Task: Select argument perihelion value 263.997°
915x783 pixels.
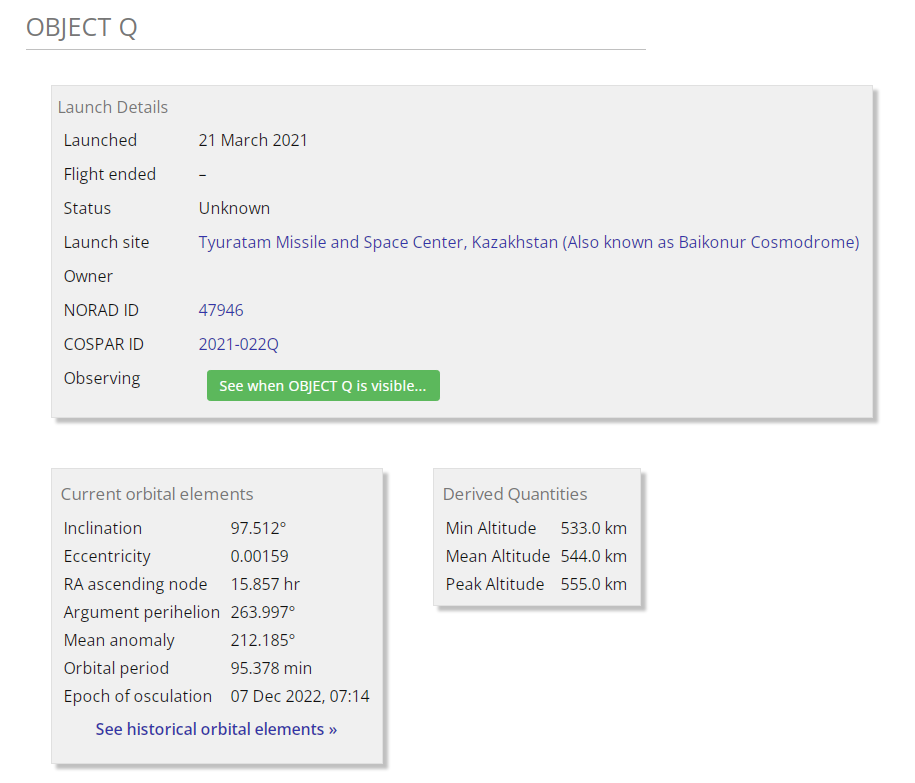Action: click(263, 612)
